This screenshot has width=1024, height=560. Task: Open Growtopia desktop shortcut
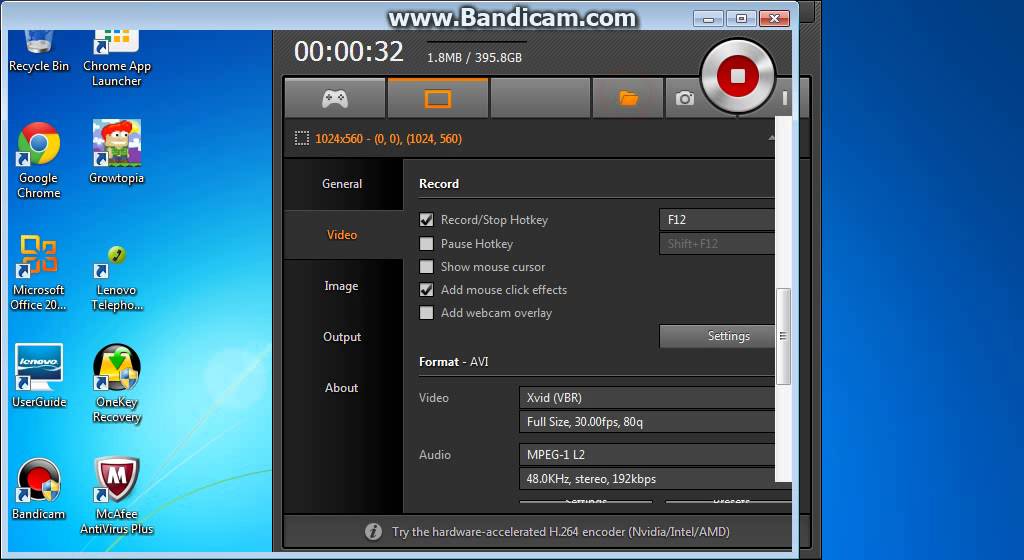click(117, 153)
